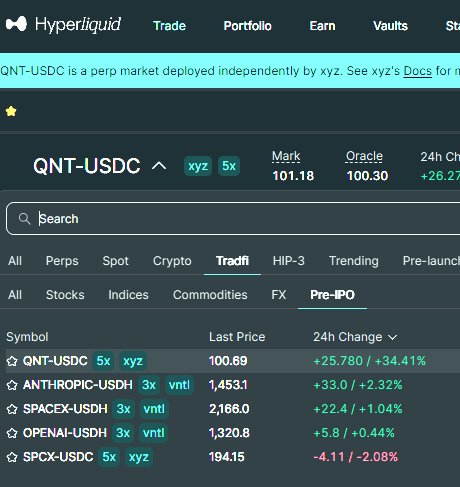Image resolution: width=460 pixels, height=487 pixels.
Task: Click the vntl badge in ANTHROPIC-USDH row
Action: 179,385
